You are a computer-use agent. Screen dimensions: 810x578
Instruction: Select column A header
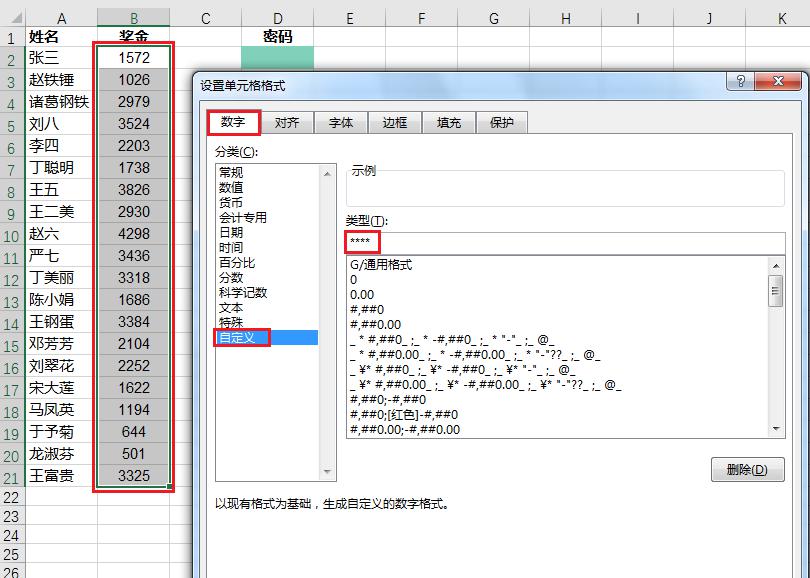click(x=61, y=19)
